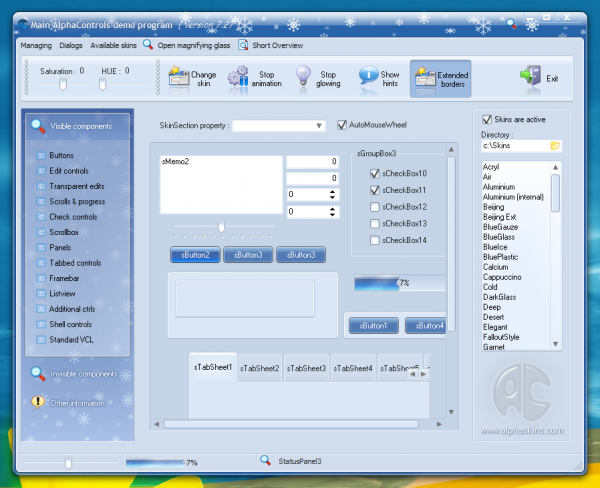
Task: Click the trackbar thumb below sMemo2
Action: (x=221, y=226)
